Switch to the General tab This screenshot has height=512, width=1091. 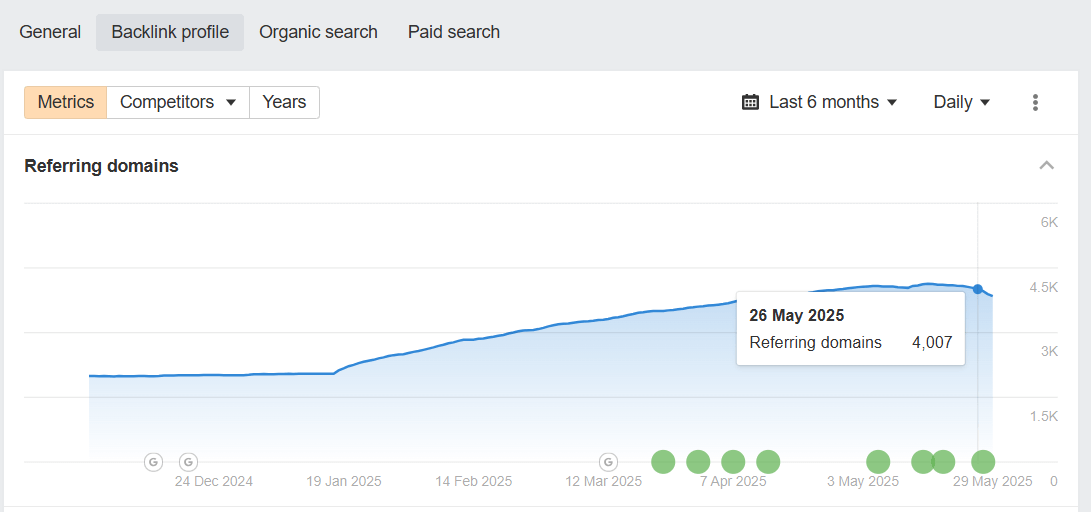50,32
